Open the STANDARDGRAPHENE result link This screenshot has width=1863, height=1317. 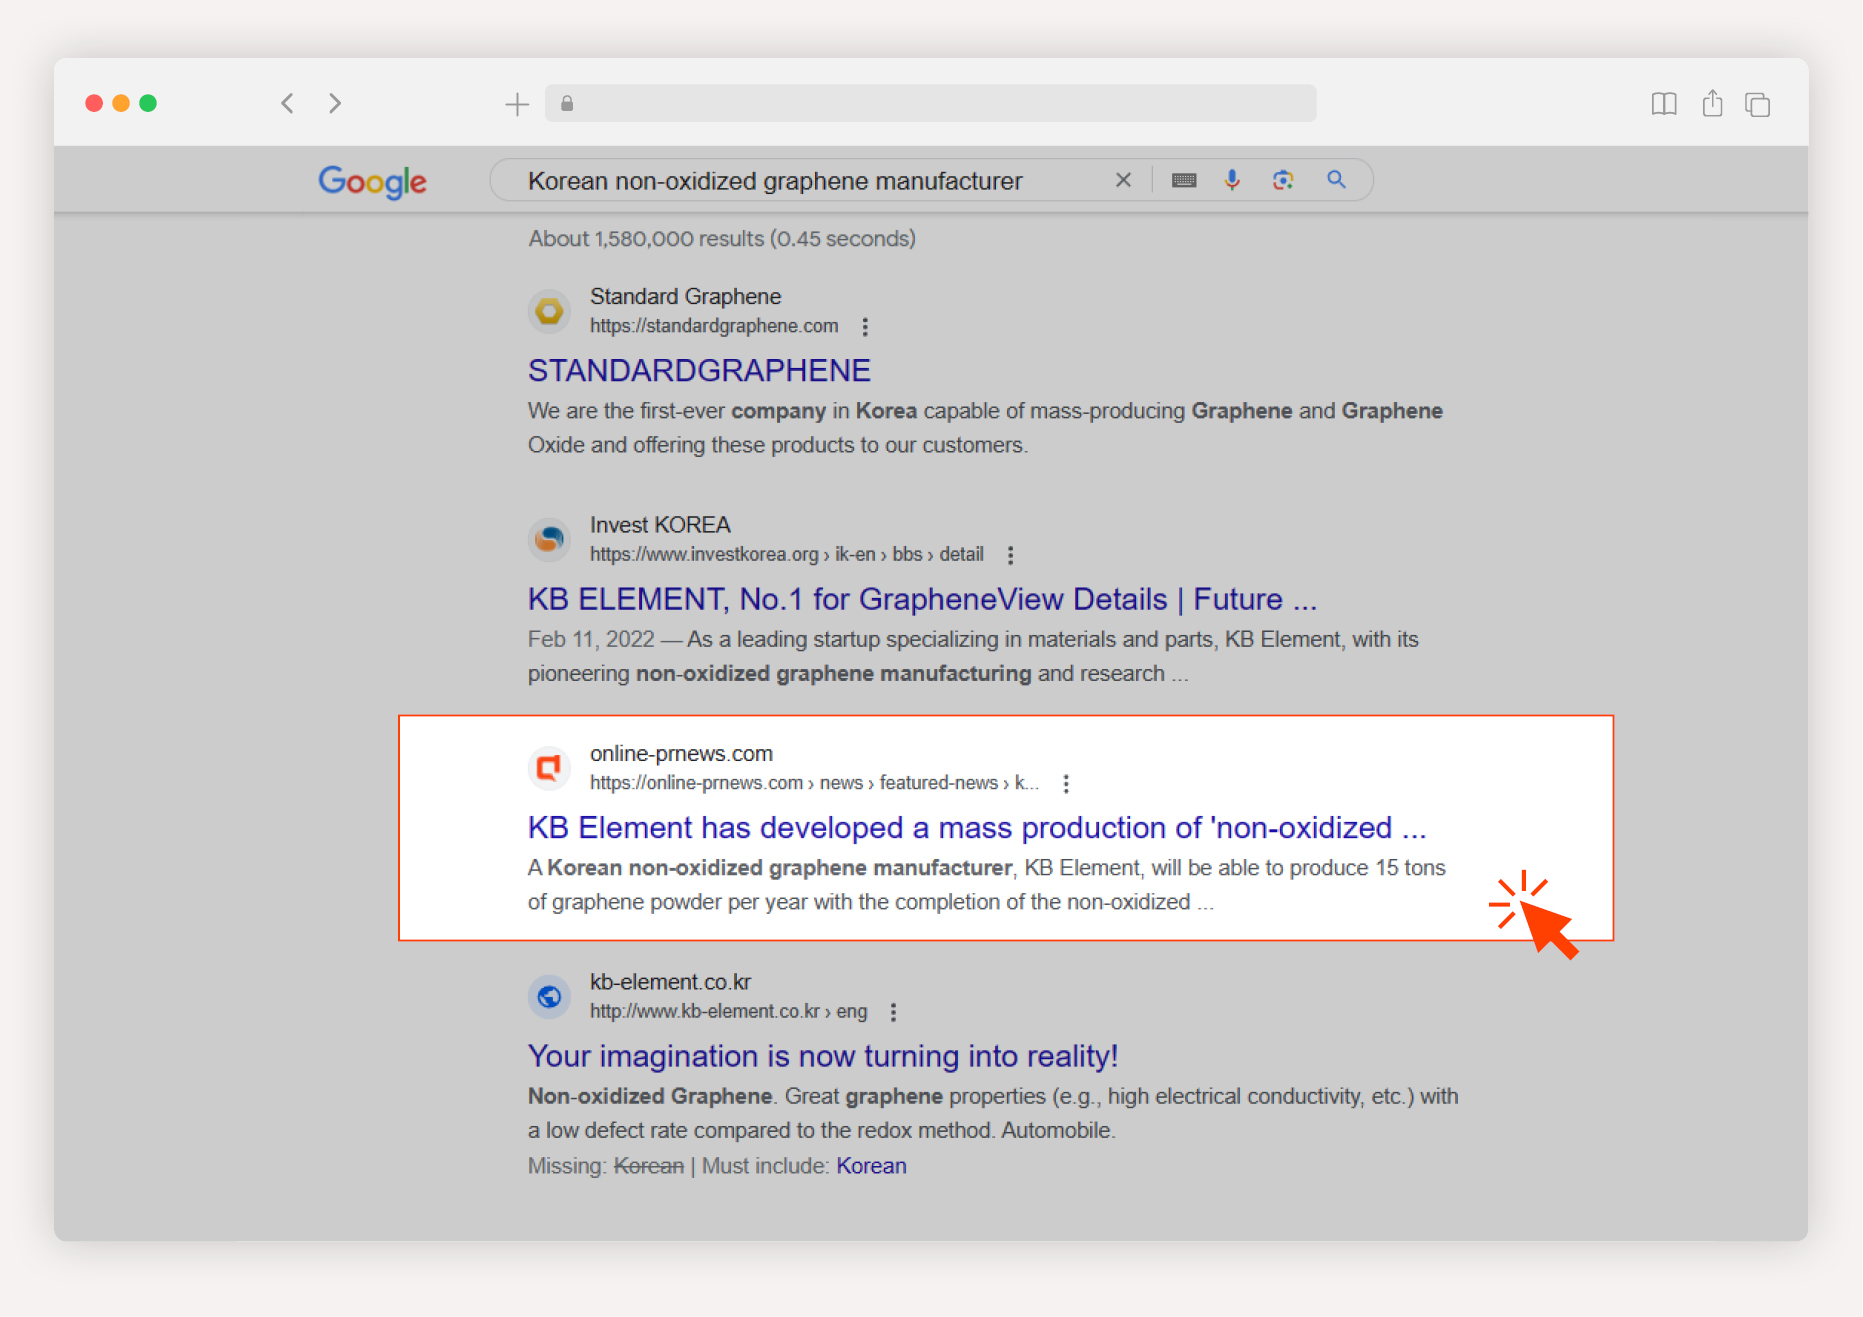click(x=699, y=371)
